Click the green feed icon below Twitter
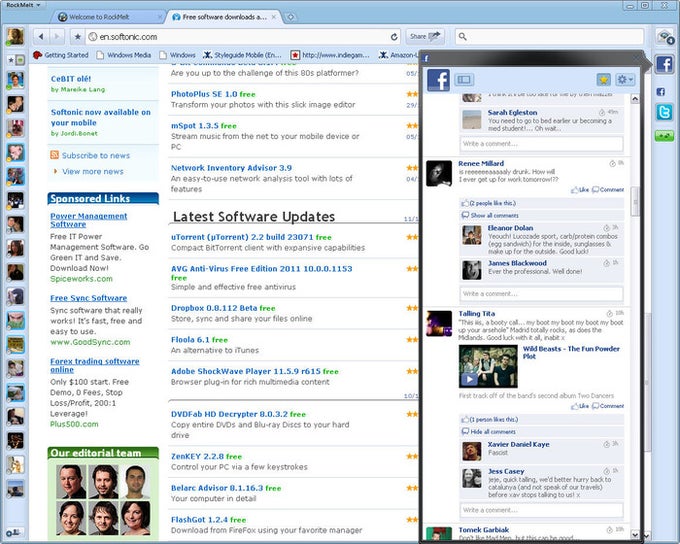Image resolution: width=680 pixels, height=544 pixels. (664, 136)
